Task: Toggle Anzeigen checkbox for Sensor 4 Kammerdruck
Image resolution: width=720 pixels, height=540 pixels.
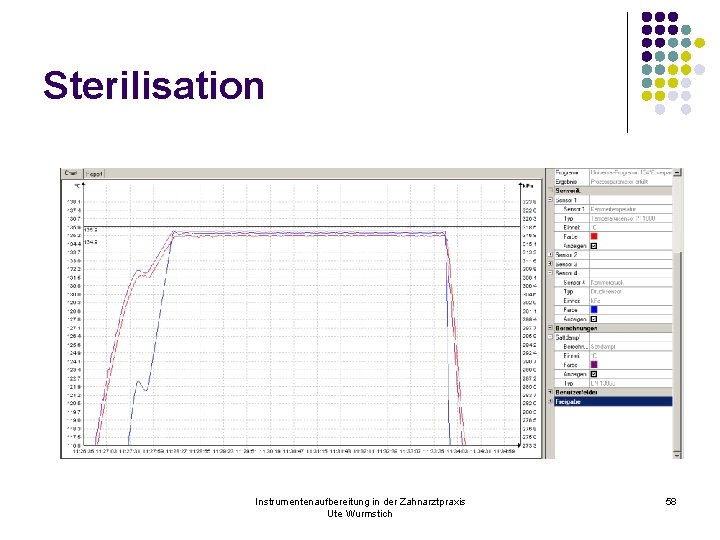Action: (x=594, y=319)
